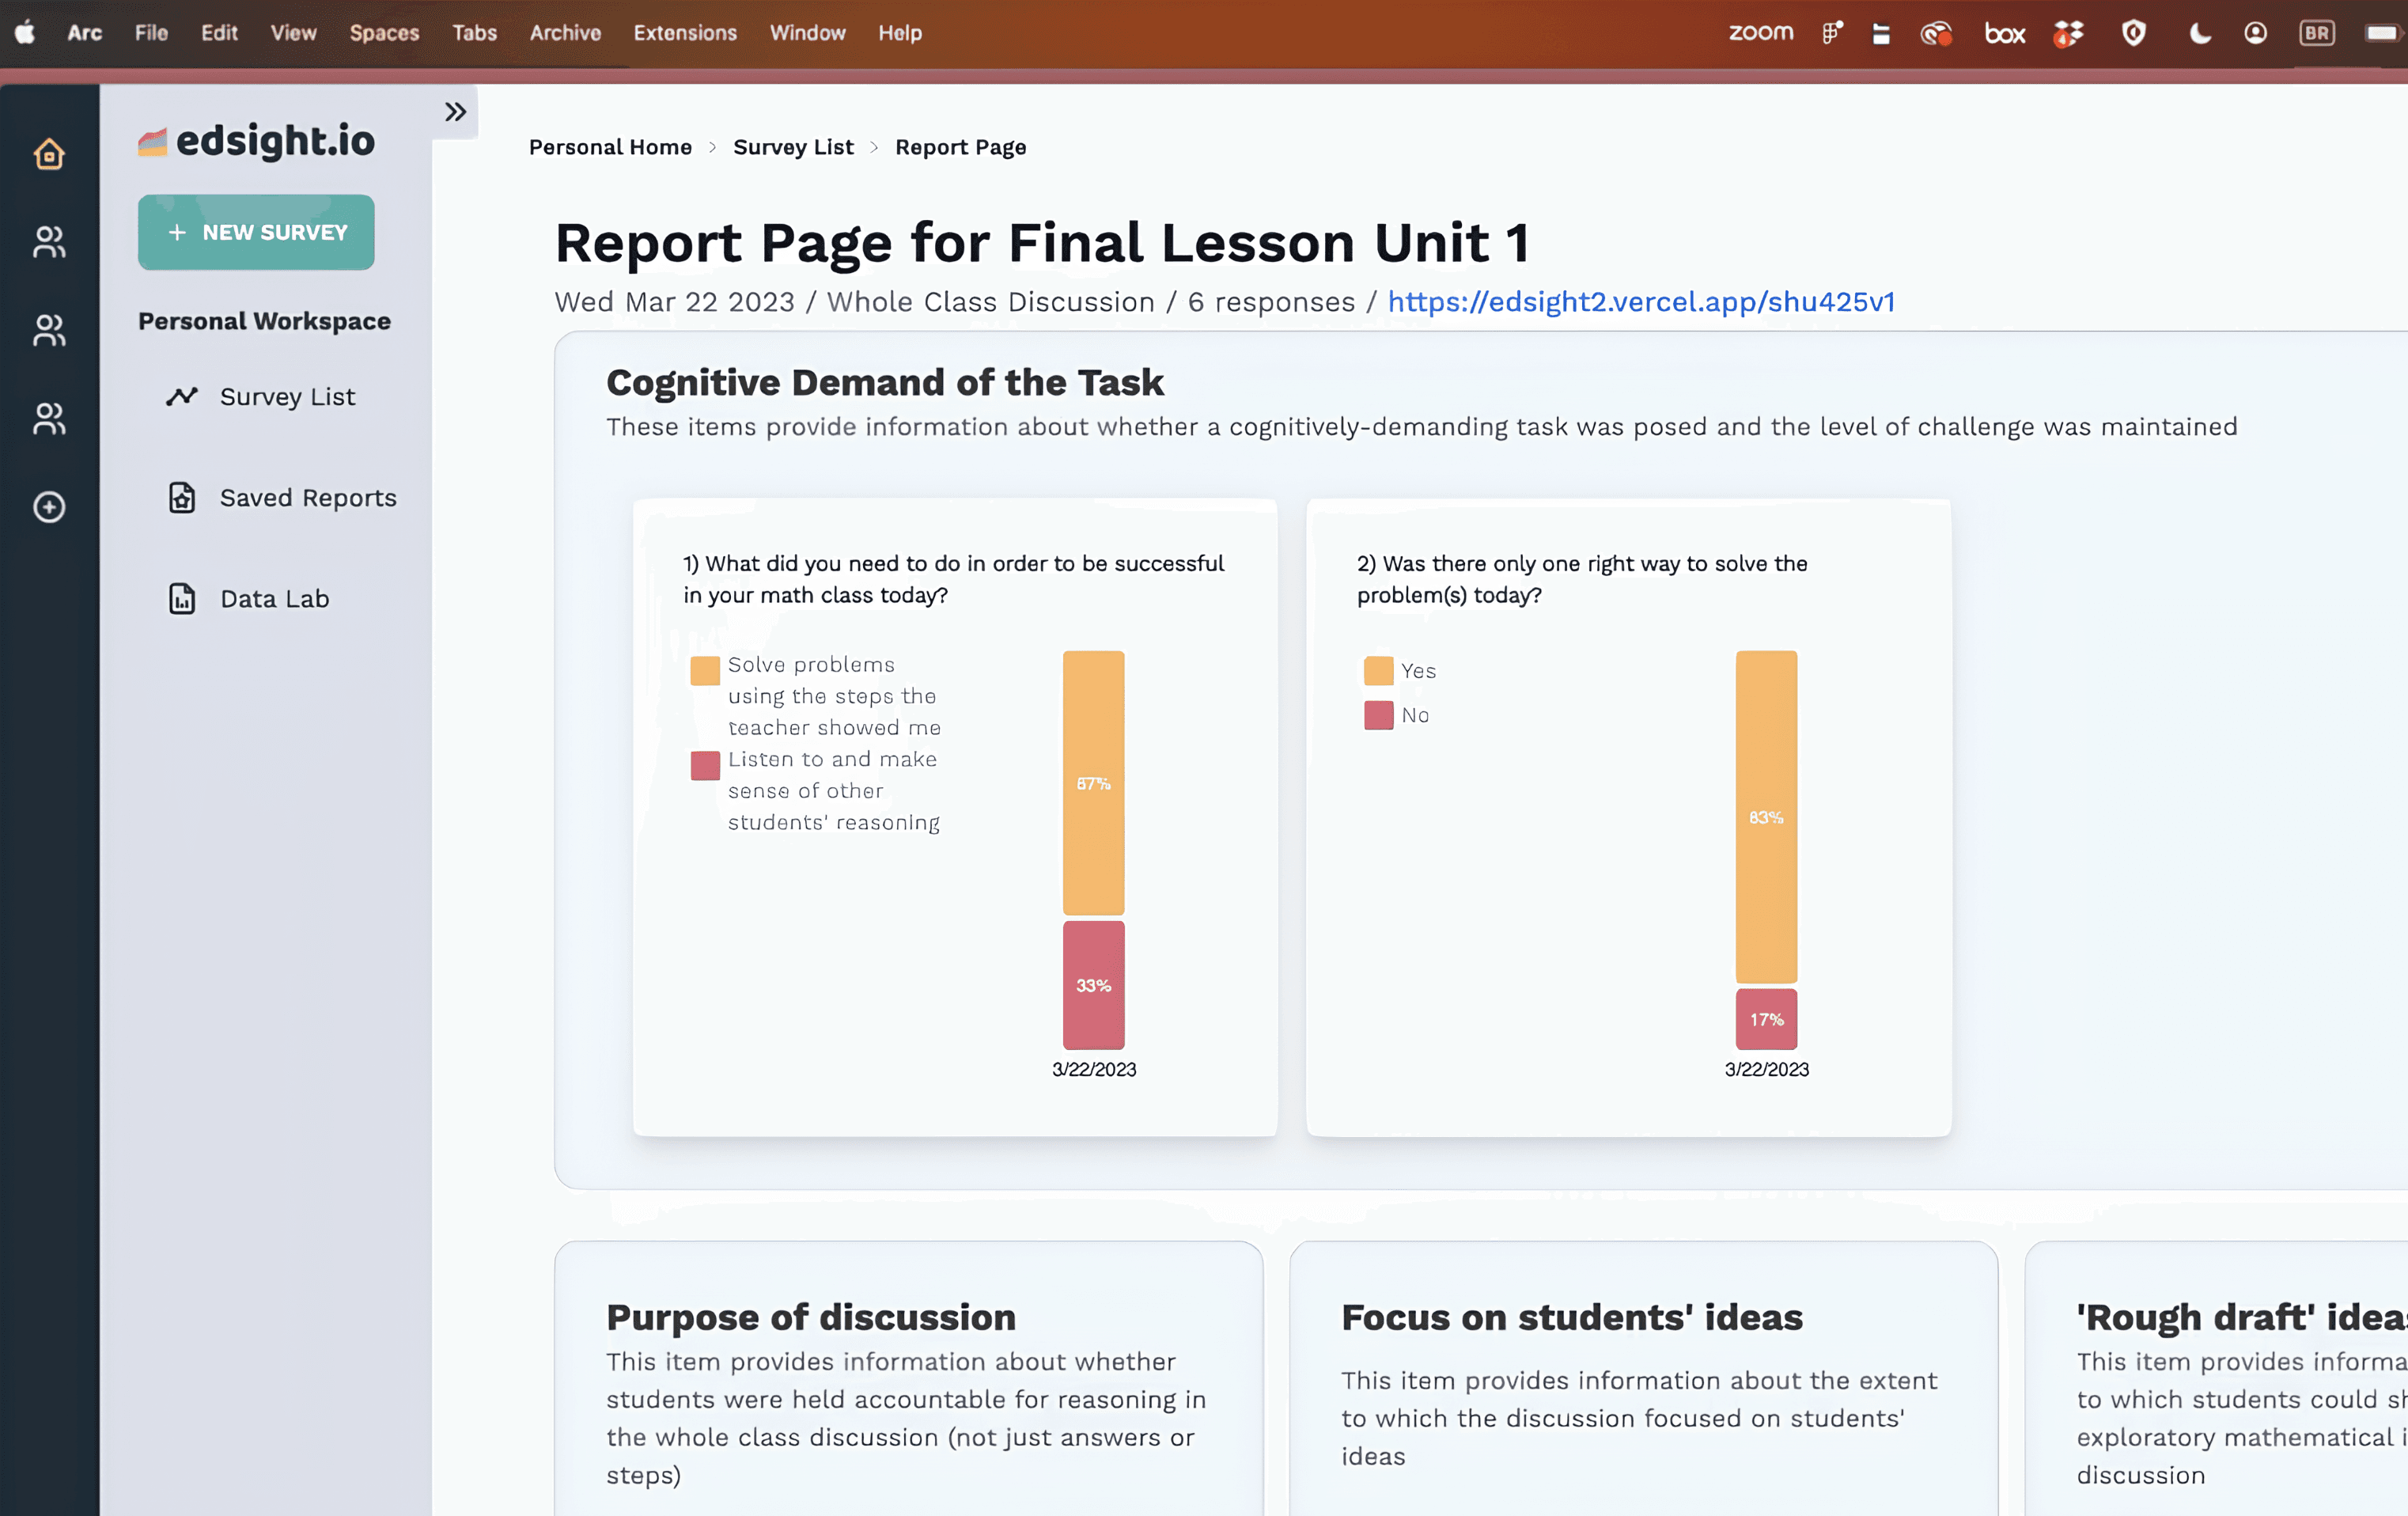Click the Creative Cloud menu bar icon

pos(1936,33)
